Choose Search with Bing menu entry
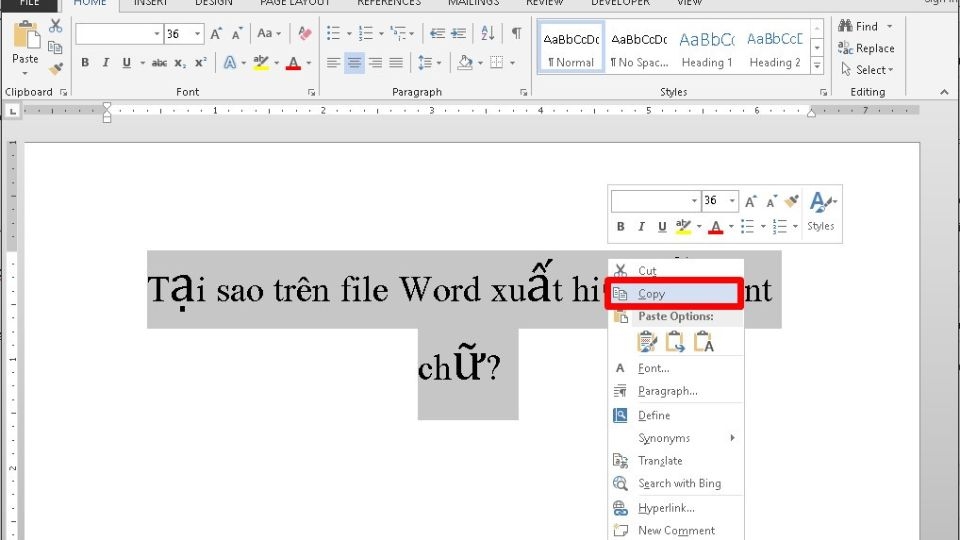The height and width of the screenshot is (540, 960). tap(676, 483)
